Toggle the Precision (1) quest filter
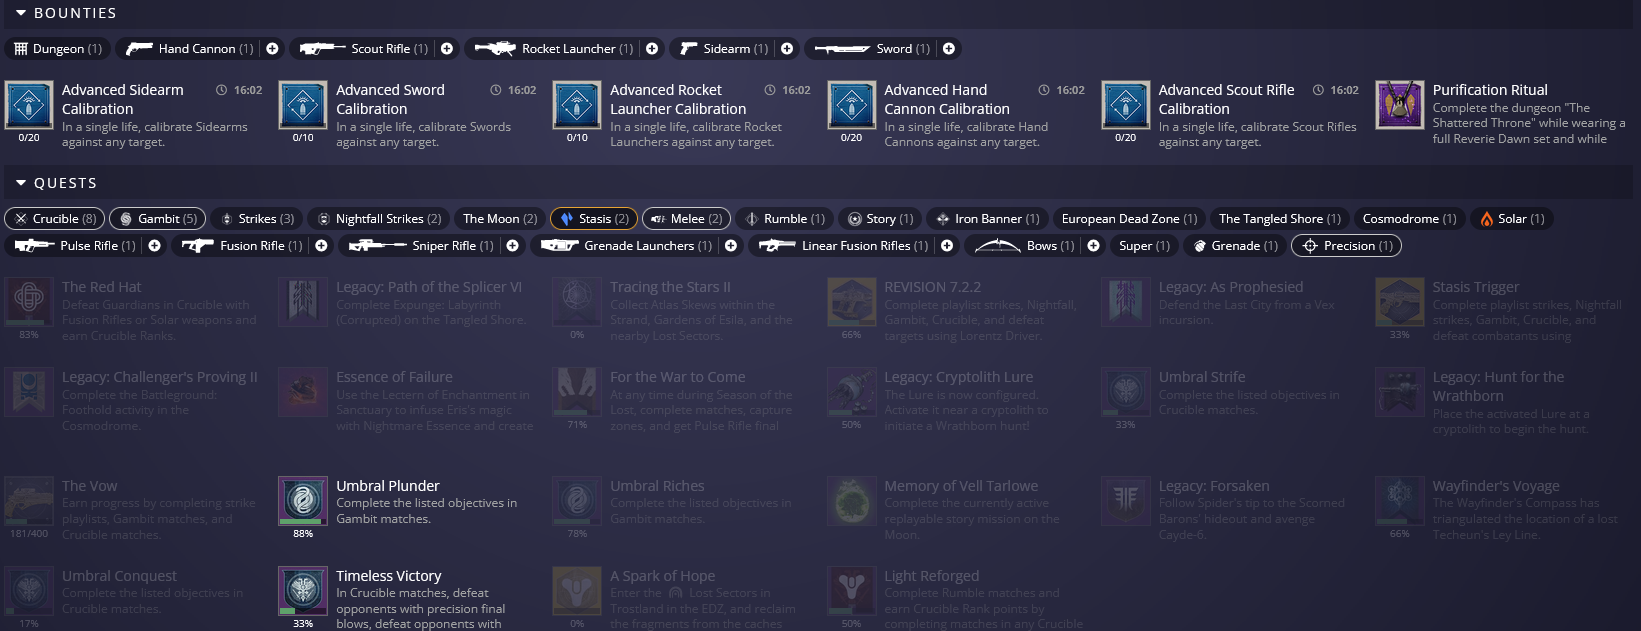 tap(1346, 245)
